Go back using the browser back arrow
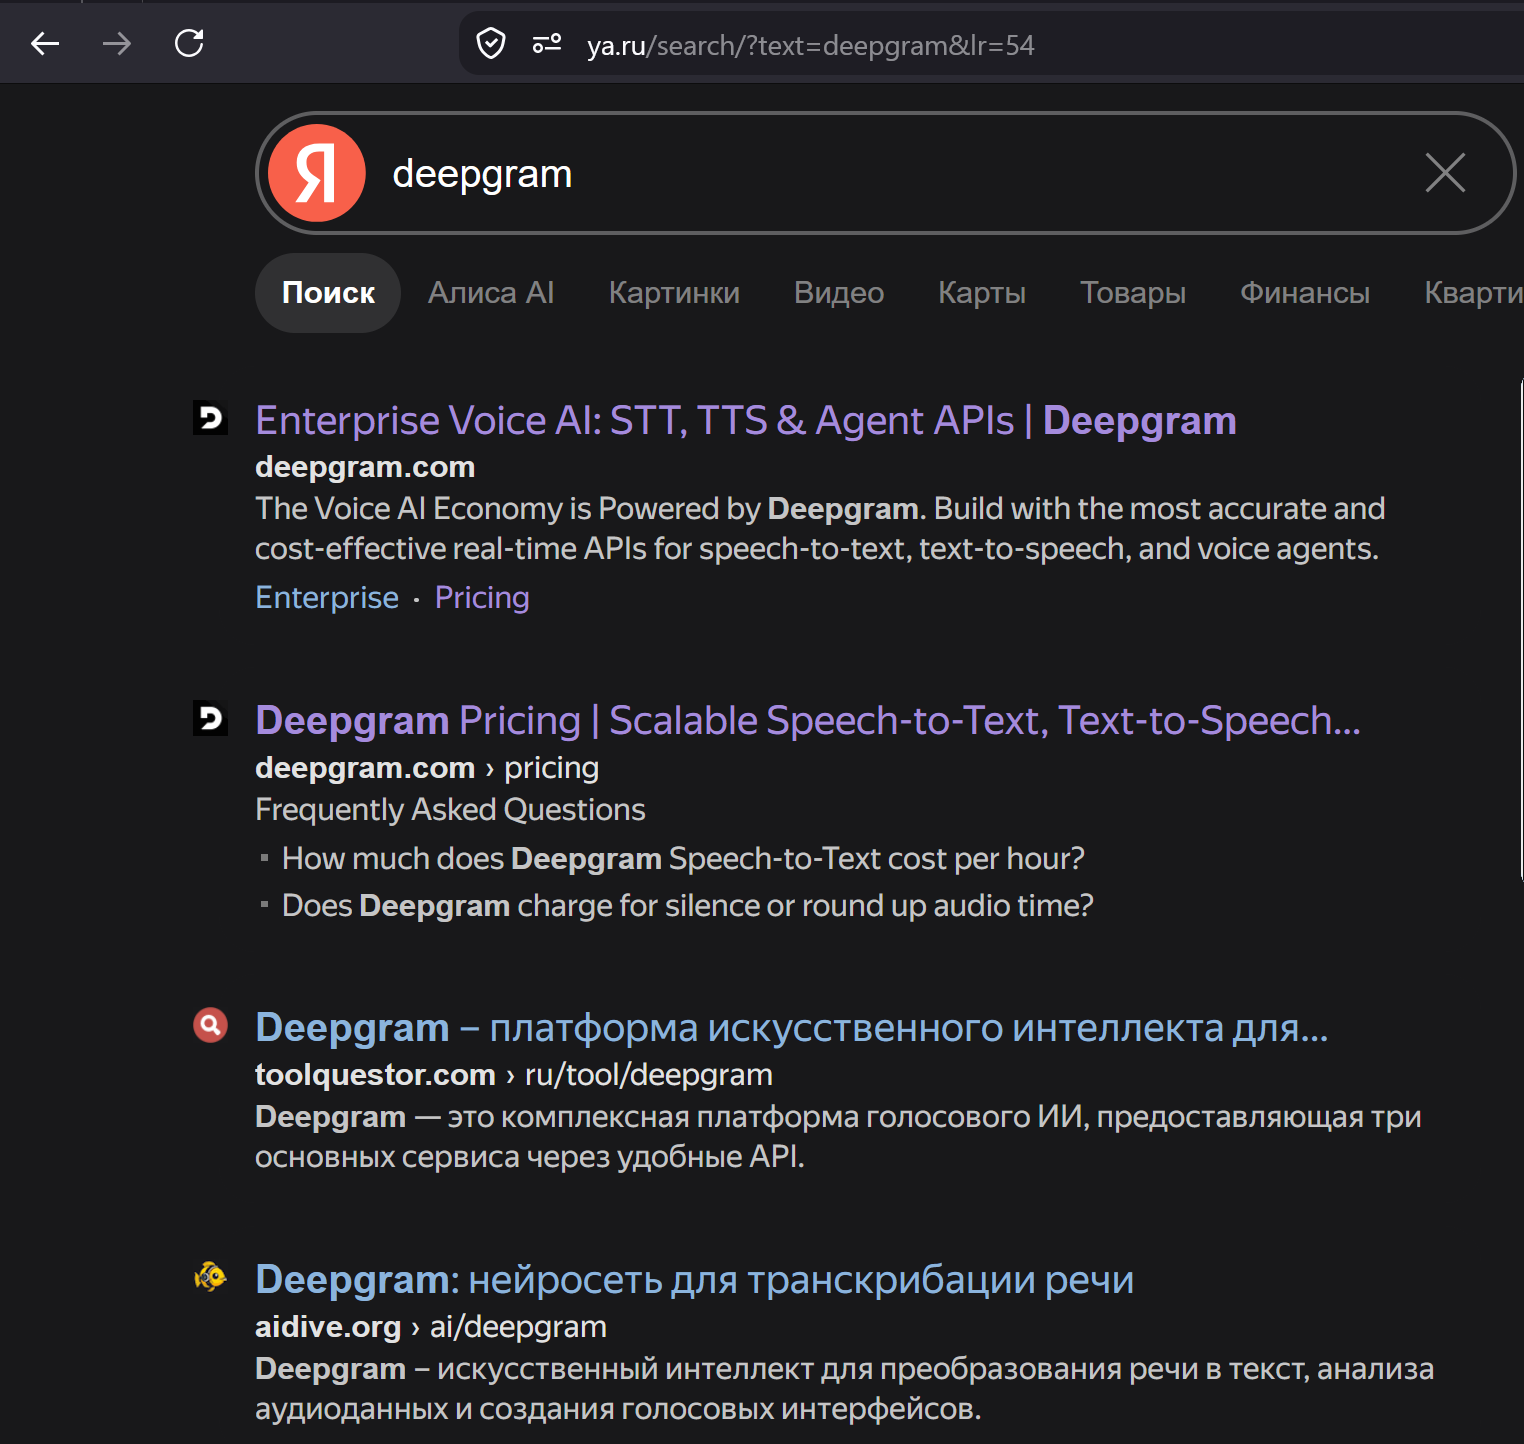 coord(45,43)
